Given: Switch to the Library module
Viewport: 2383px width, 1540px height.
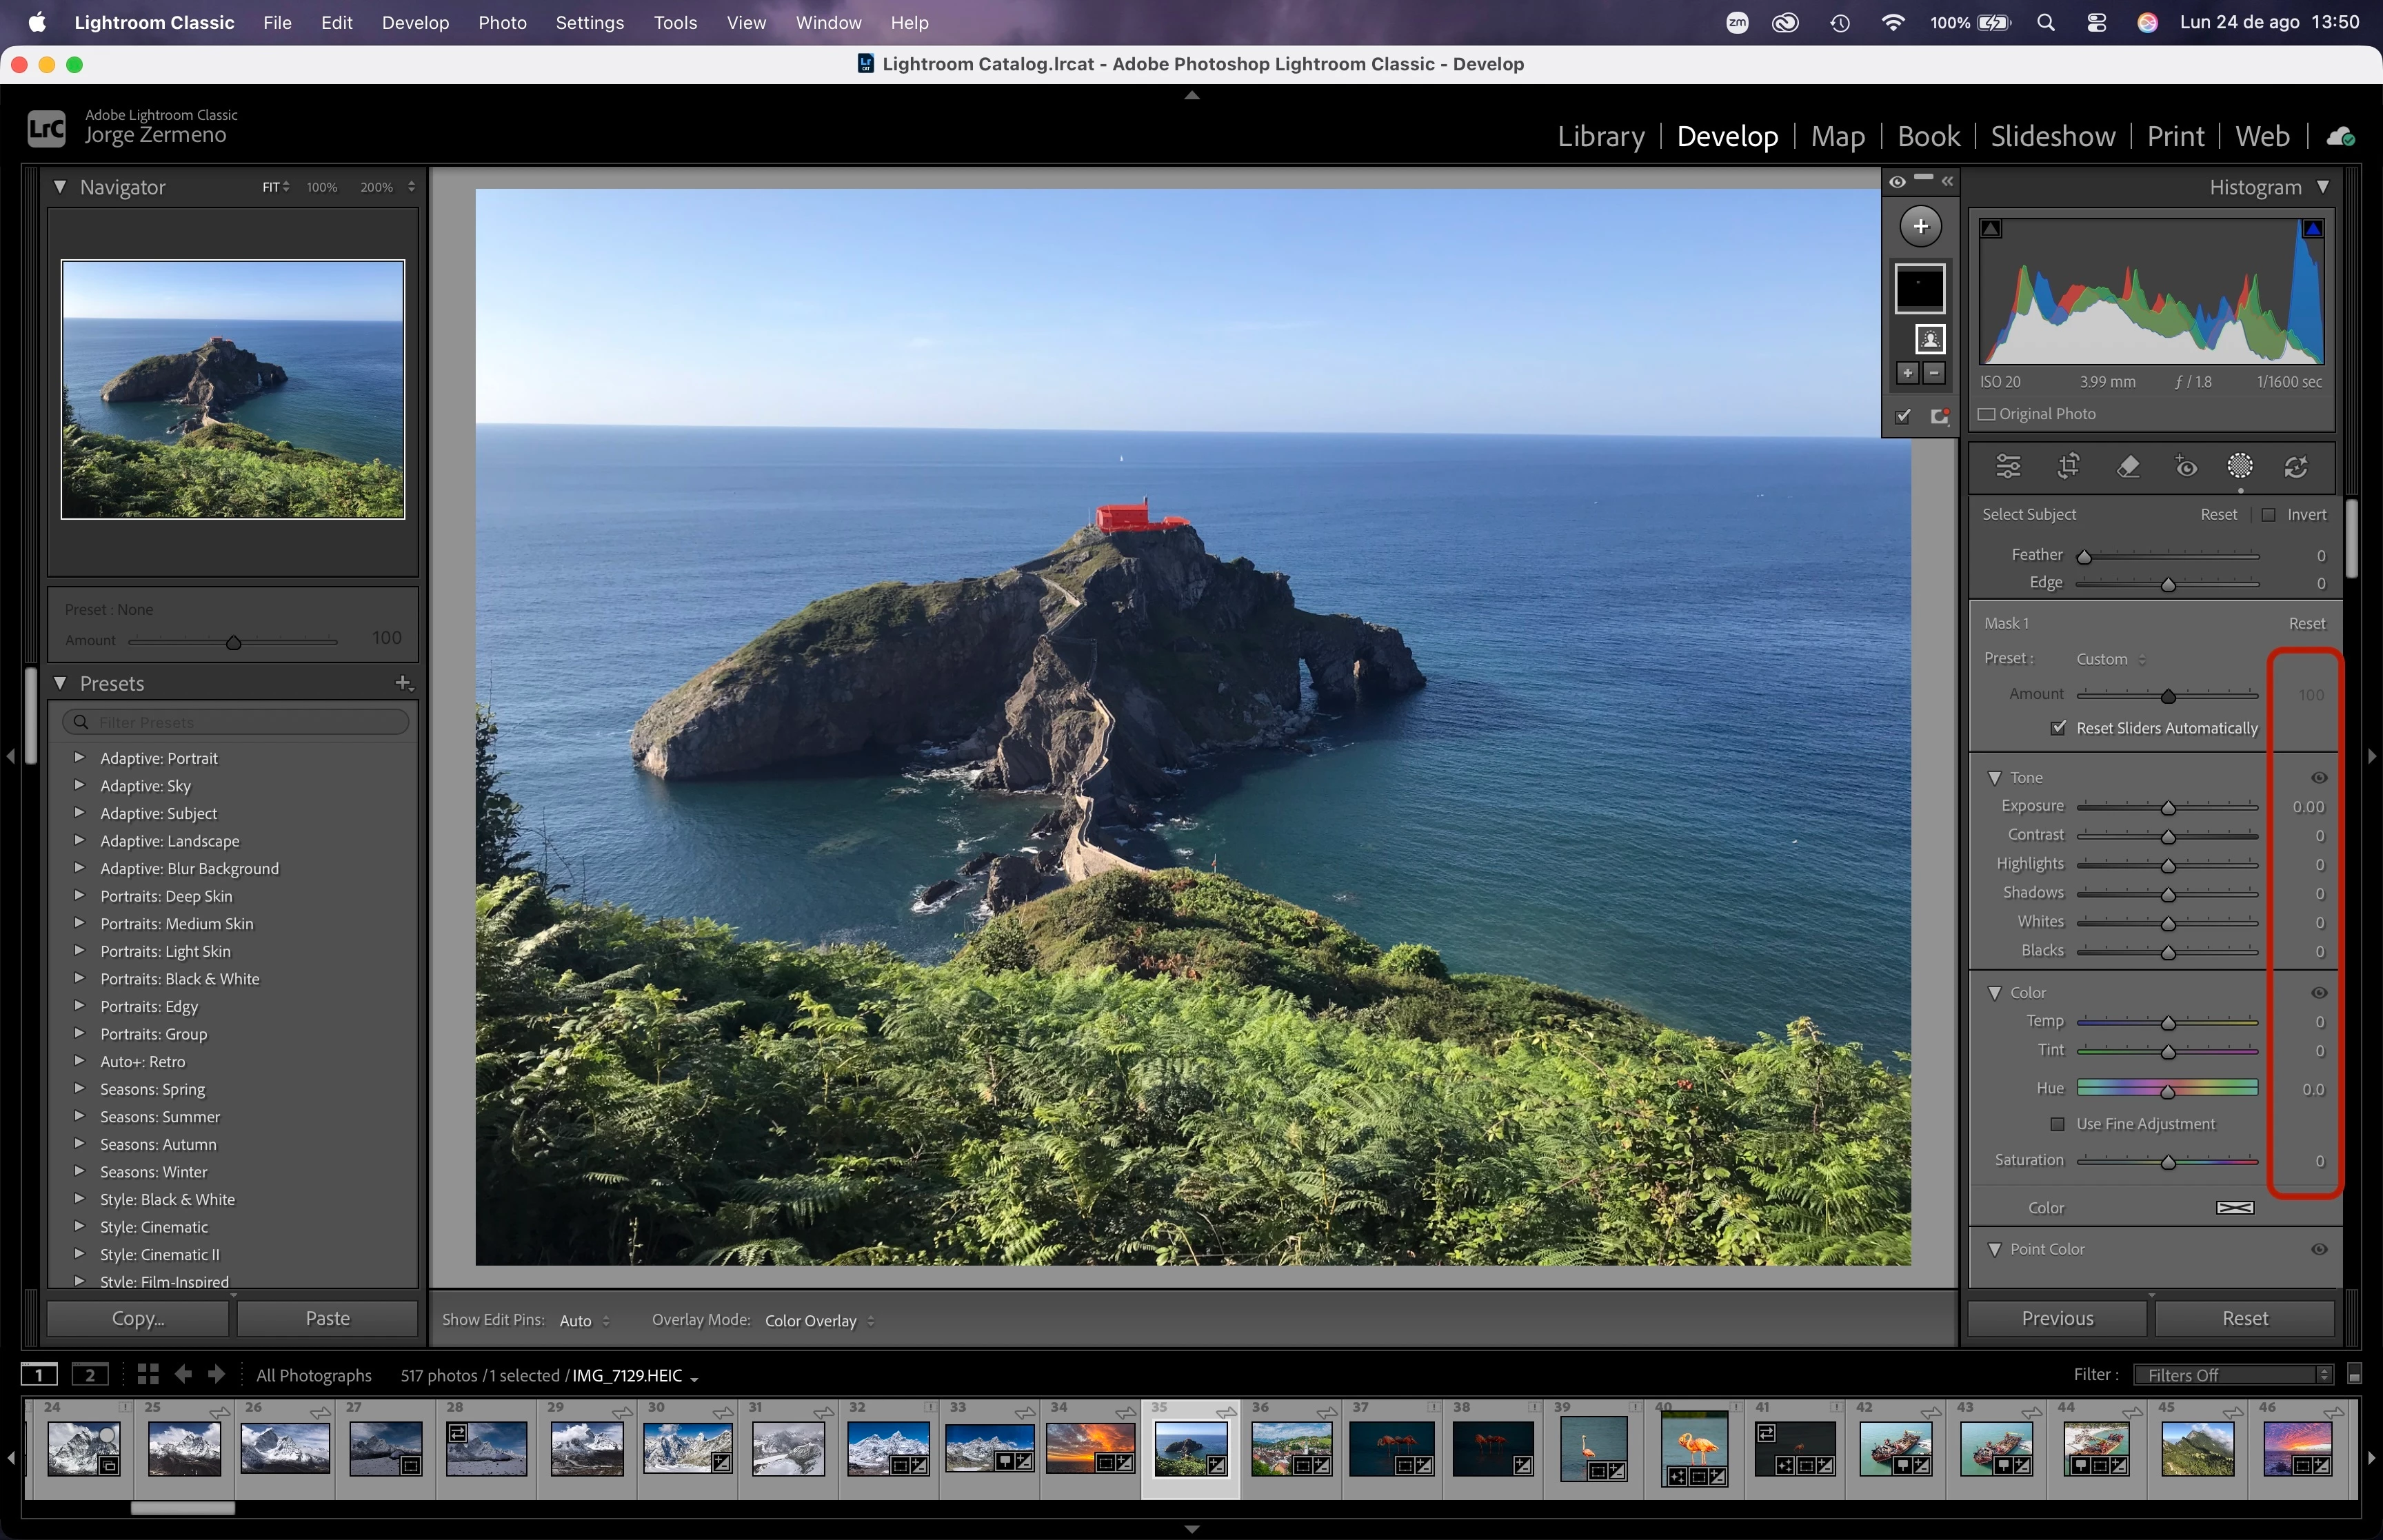Looking at the screenshot, I should click(x=1600, y=136).
